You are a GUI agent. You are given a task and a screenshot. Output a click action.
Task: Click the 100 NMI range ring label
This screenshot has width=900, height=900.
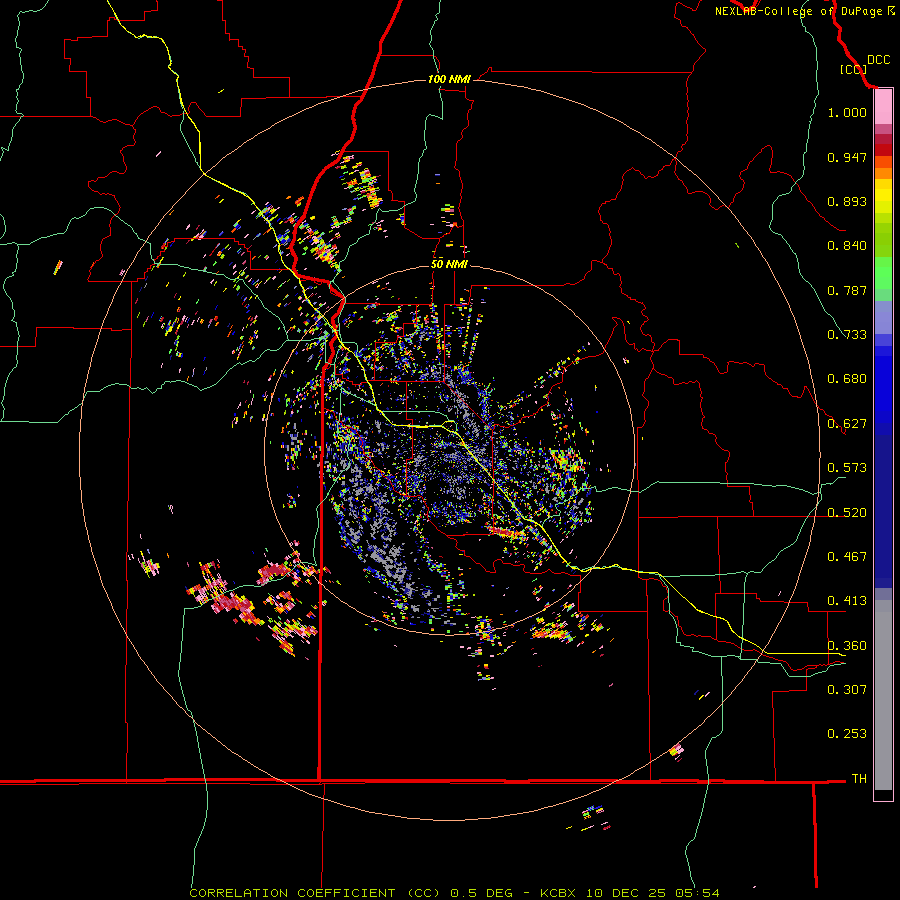[449, 79]
